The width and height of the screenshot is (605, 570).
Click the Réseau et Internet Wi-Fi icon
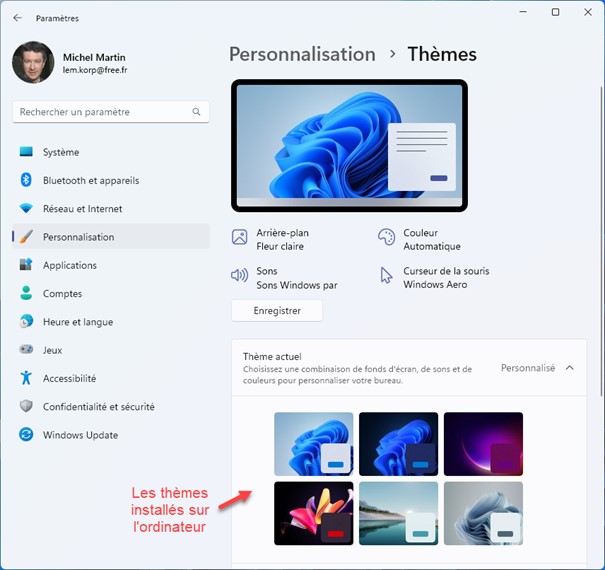(26, 209)
